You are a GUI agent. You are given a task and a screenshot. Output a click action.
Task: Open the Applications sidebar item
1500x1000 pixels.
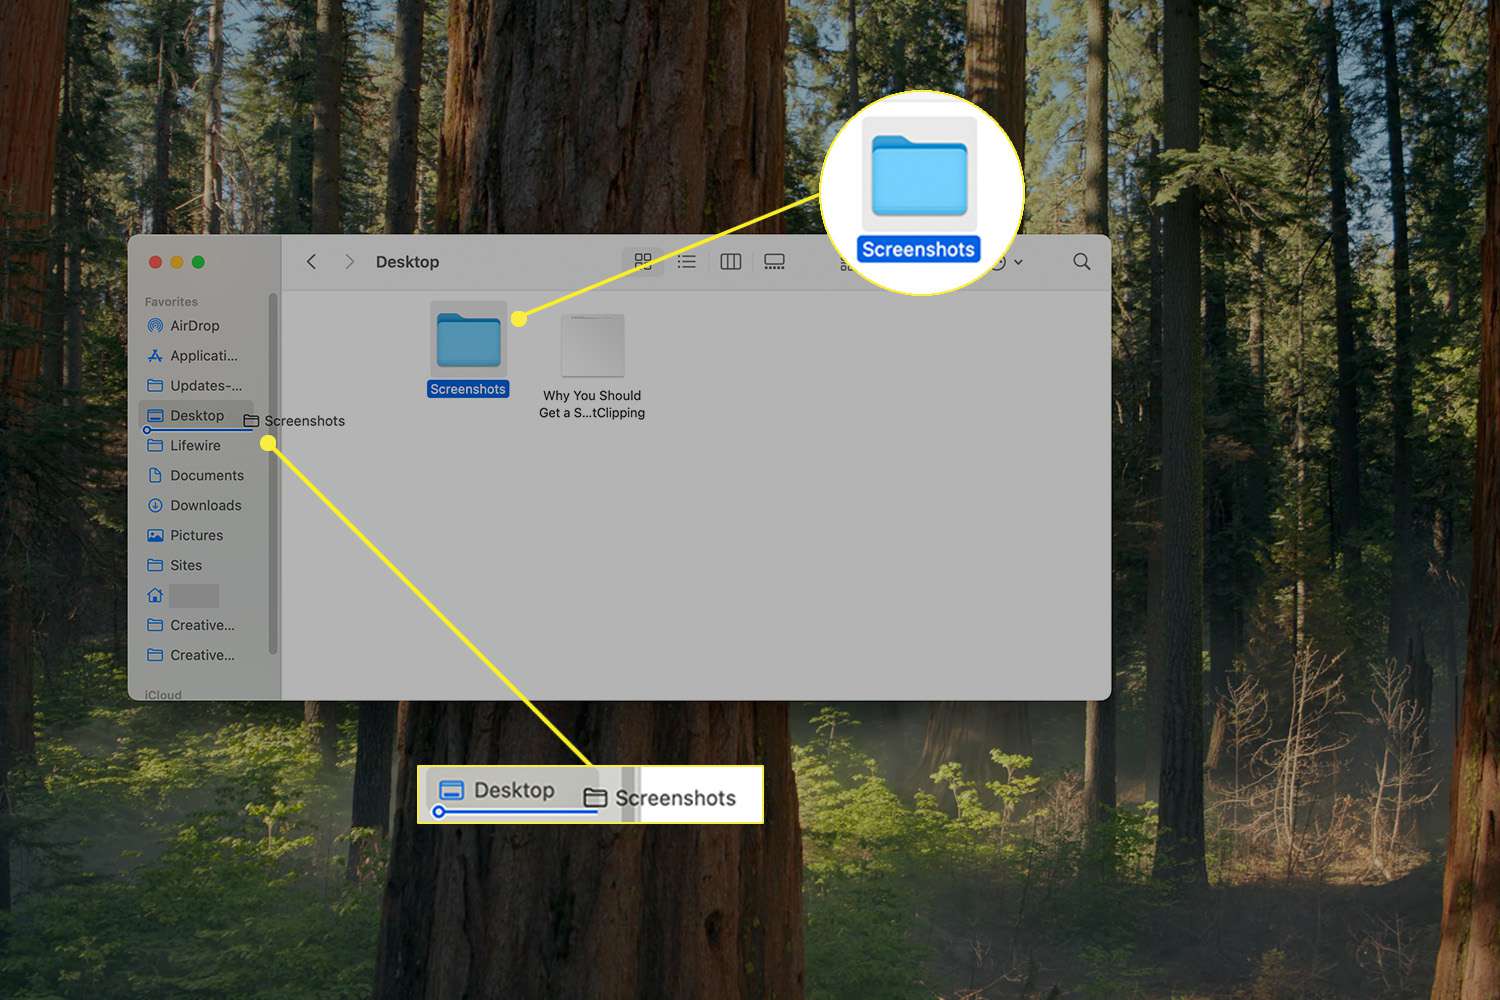click(x=203, y=356)
